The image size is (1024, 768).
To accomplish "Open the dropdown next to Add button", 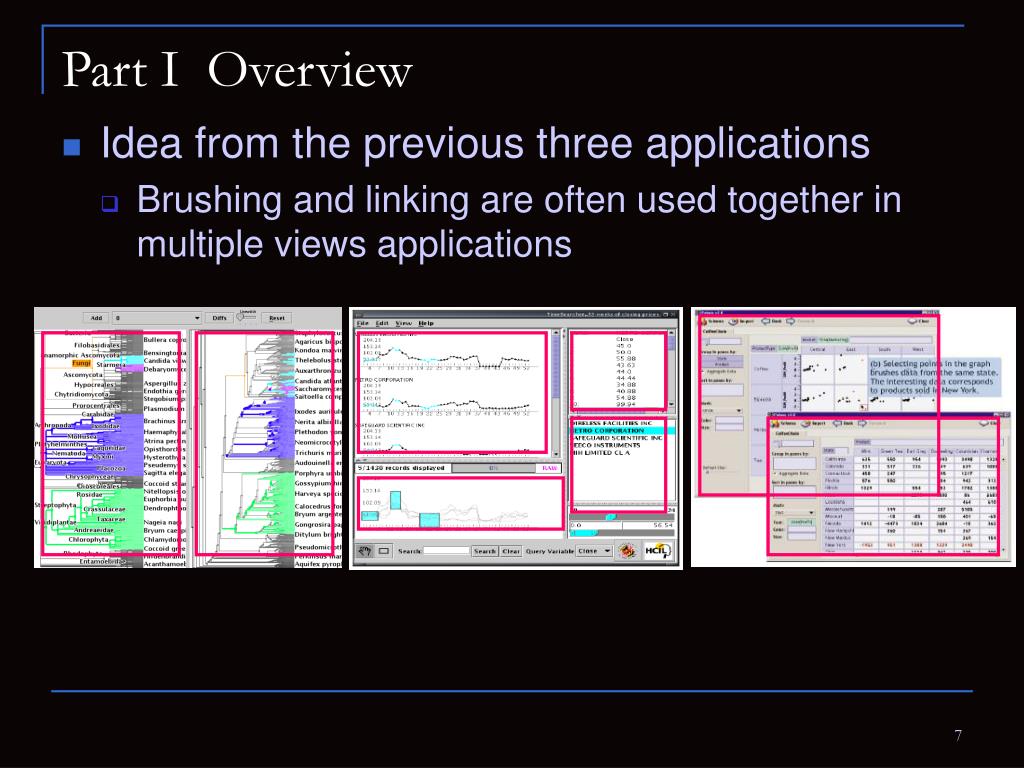I will point(157,318).
